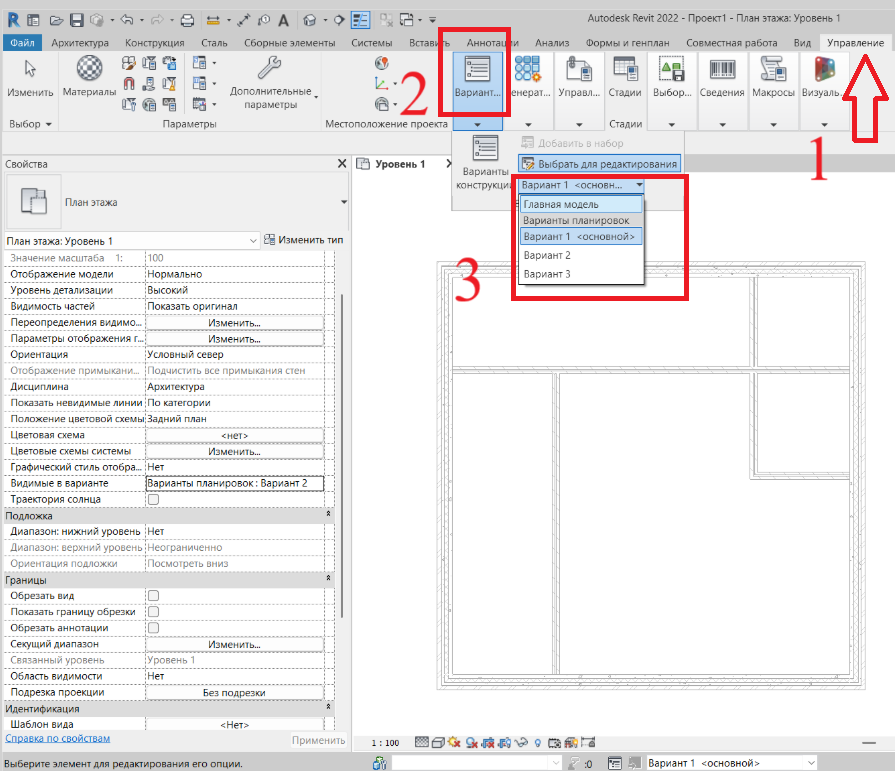Activate the aligned dimension measure icon
Screen dimensions: 895x771
coord(213,21)
